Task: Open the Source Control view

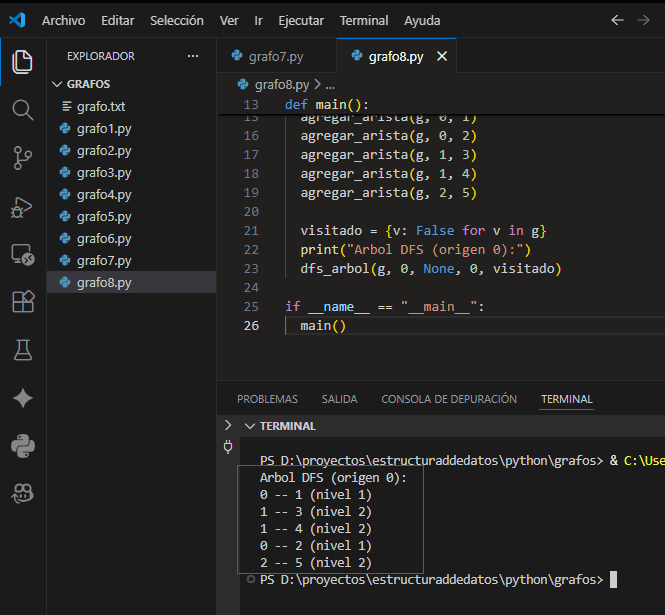Action: [x=22, y=157]
